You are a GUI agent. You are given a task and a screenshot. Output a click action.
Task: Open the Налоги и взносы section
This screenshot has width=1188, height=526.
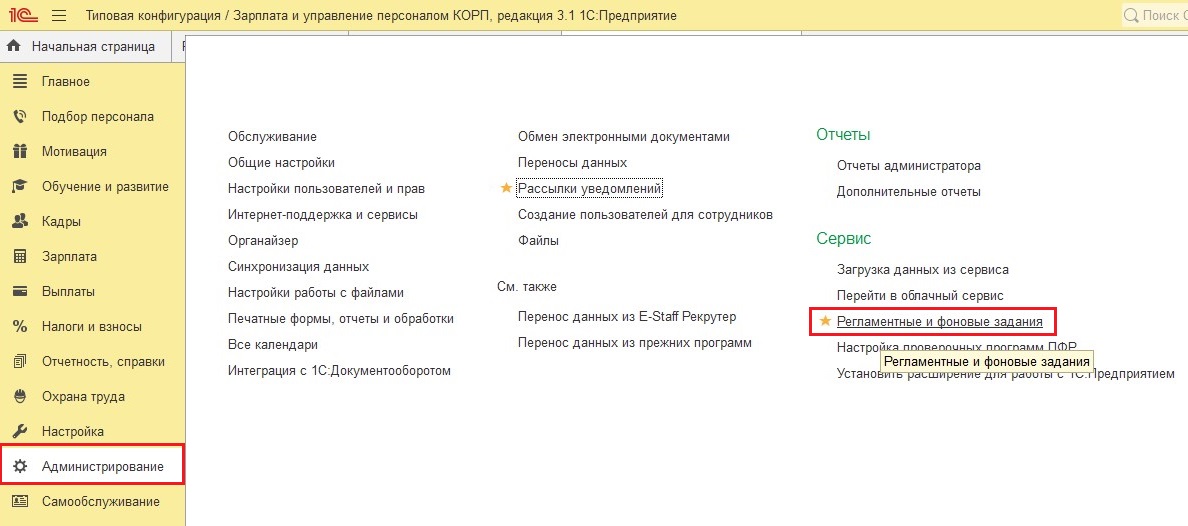pos(92,327)
